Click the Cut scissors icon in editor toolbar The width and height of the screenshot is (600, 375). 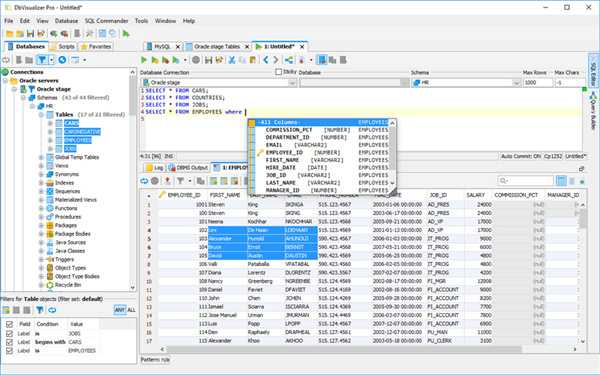[x=232, y=60]
